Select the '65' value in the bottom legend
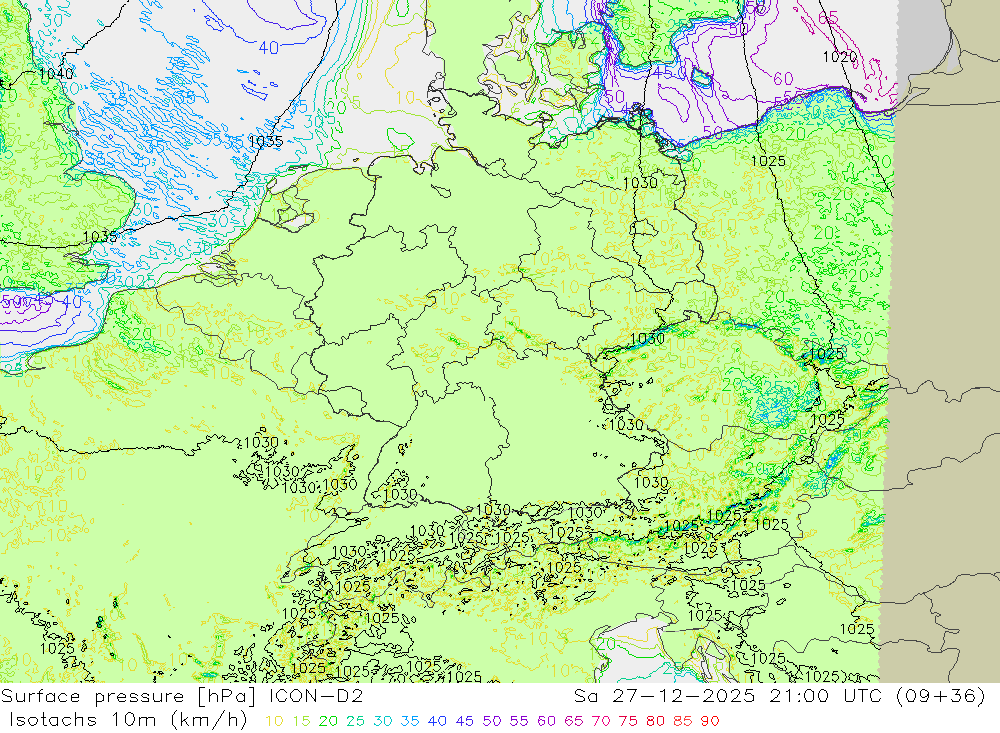 click(x=573, y=721)
